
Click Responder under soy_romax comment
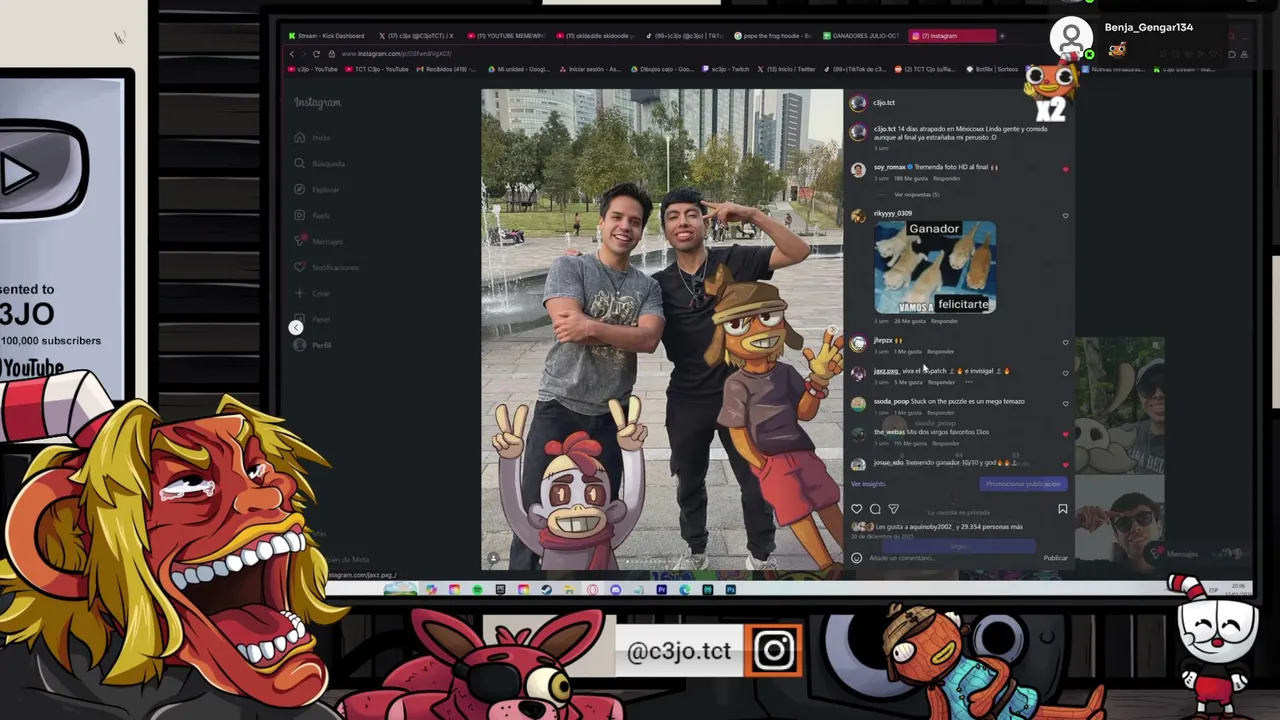pyautogui.click(x=946, y=179)
